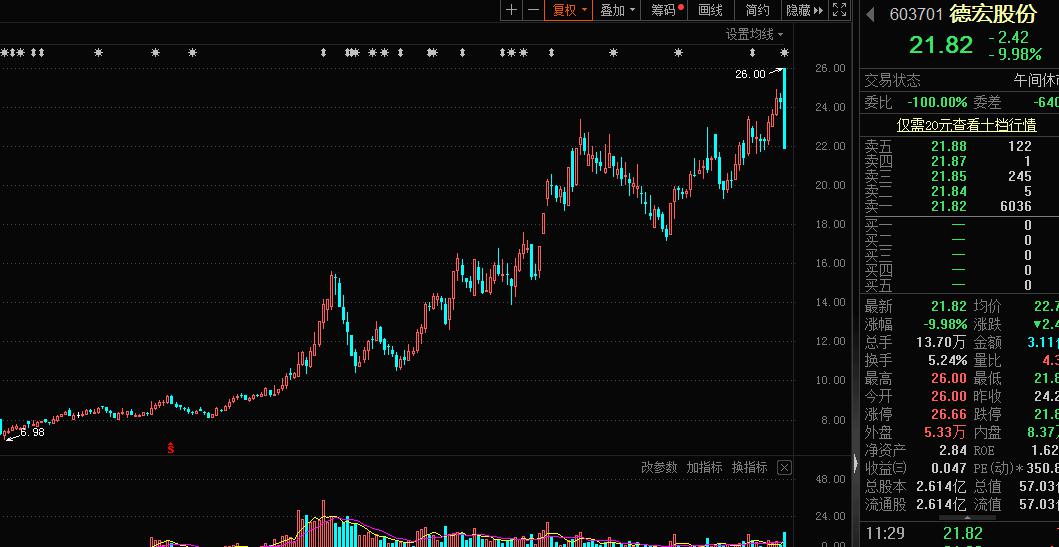Expand the hidden toolbar items arrows
The height and width of the screenshot is (547, 1059).
click(819, 10)
